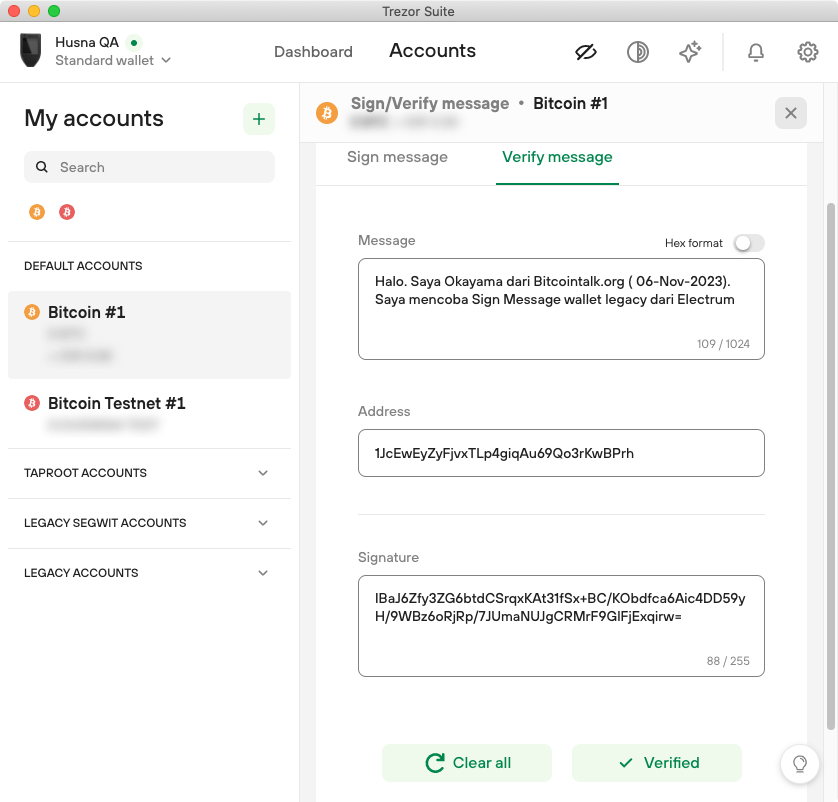838x802 pixels.
Task: Select the Verify message tab
Action: 557,157
